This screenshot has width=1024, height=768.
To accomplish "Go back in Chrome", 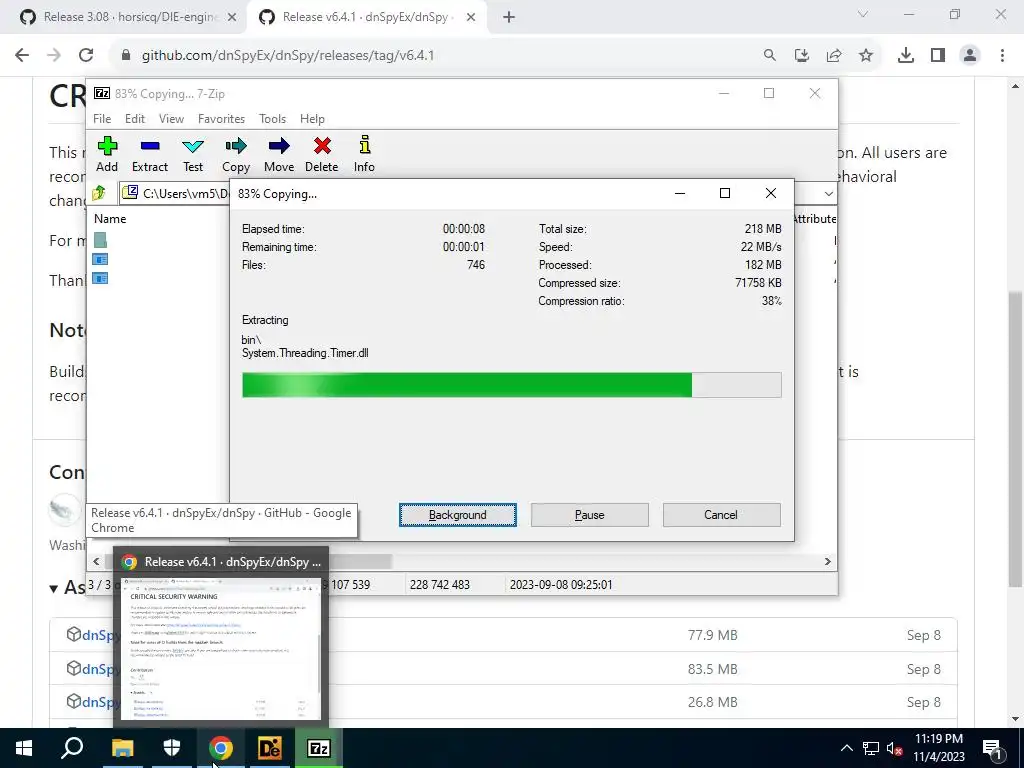I will [22, 56].
